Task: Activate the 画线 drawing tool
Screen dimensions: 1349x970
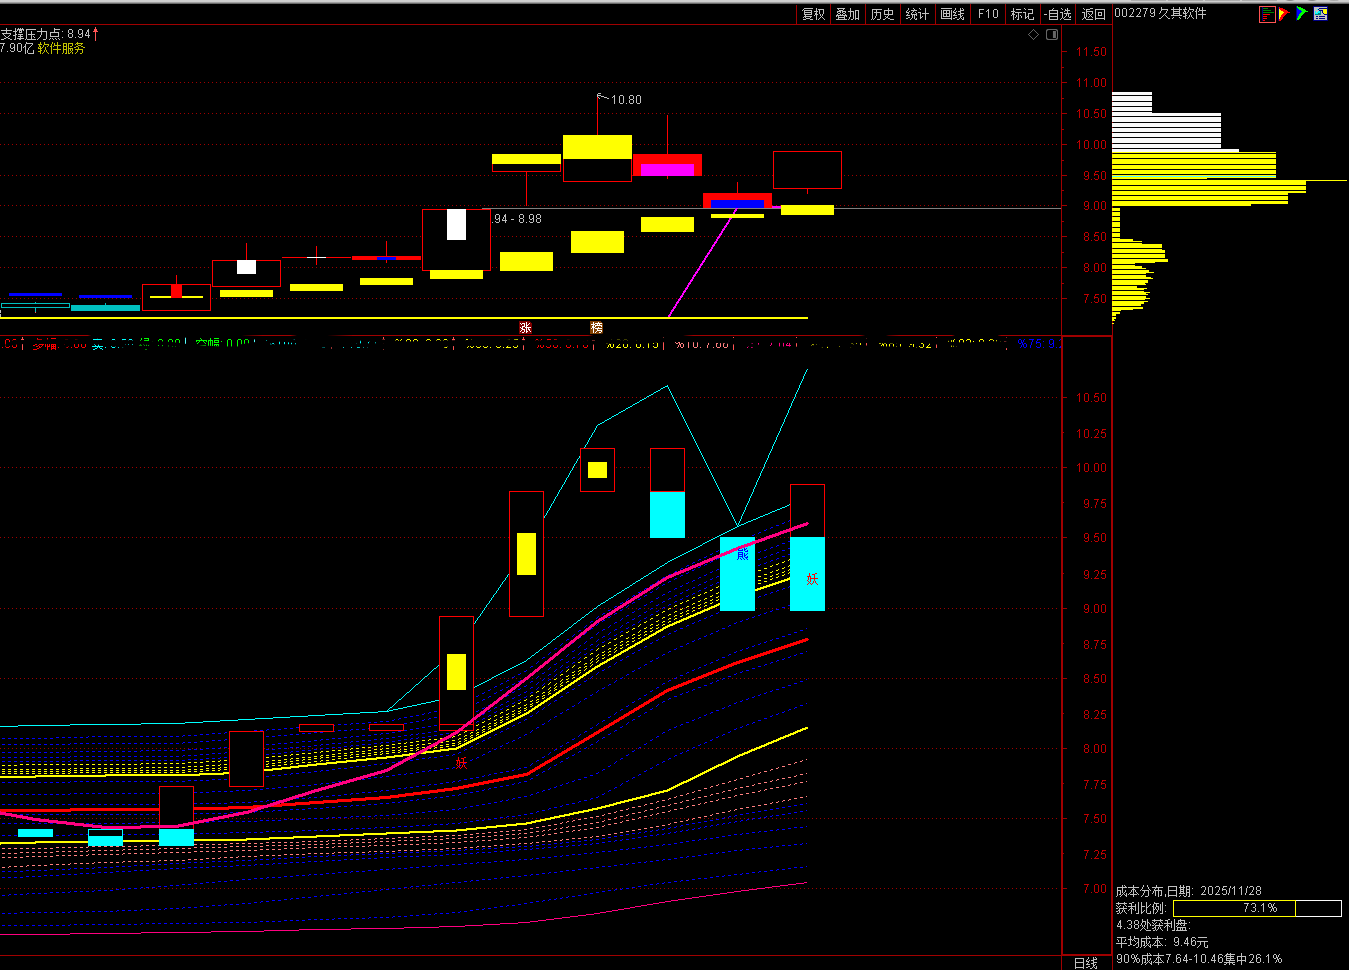Action: click(x=953, y=14)
